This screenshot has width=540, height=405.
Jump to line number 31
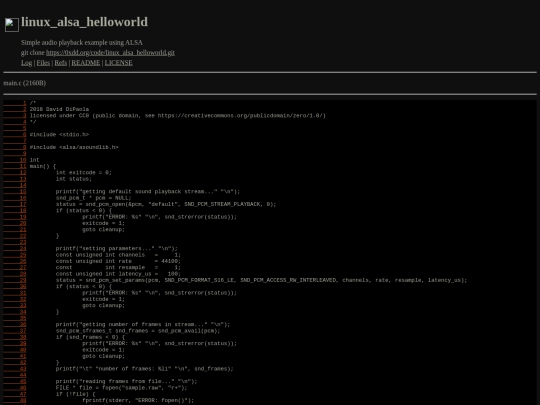pos(15,293)
